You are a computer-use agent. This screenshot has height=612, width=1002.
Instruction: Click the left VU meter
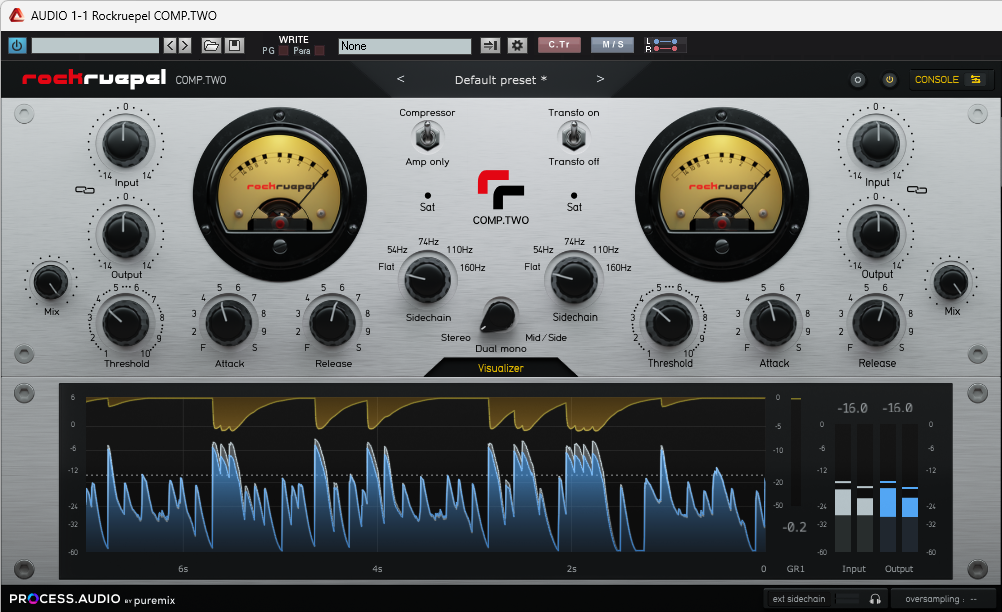(280, 194)
